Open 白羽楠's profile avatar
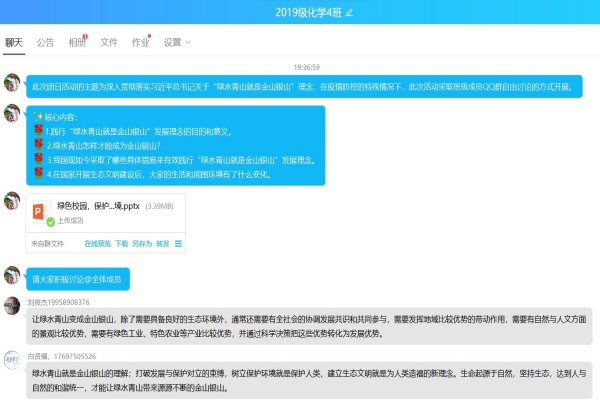The width and height of the screenshot is (600, 400). tap(12, 359)
